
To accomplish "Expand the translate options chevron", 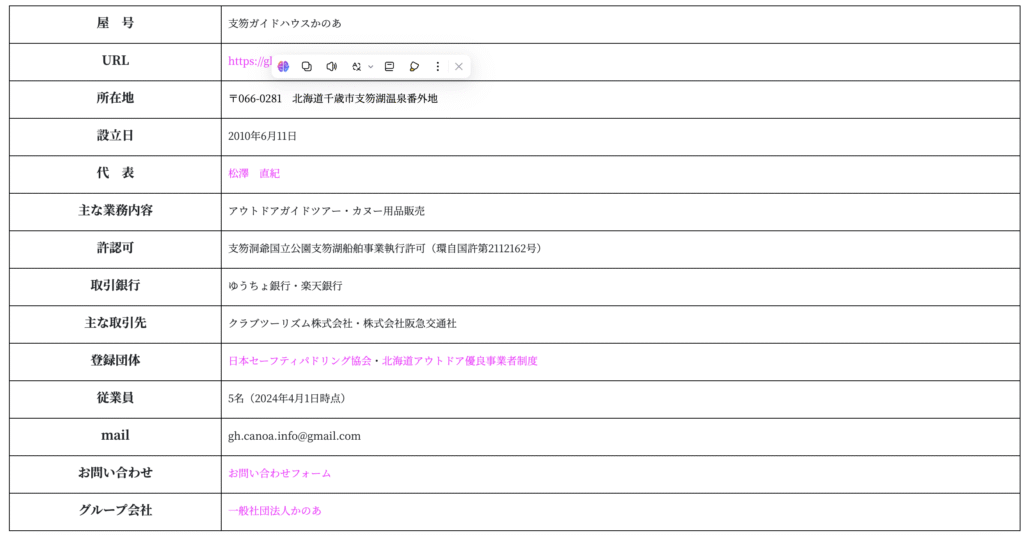I will [x=370, y=67].
